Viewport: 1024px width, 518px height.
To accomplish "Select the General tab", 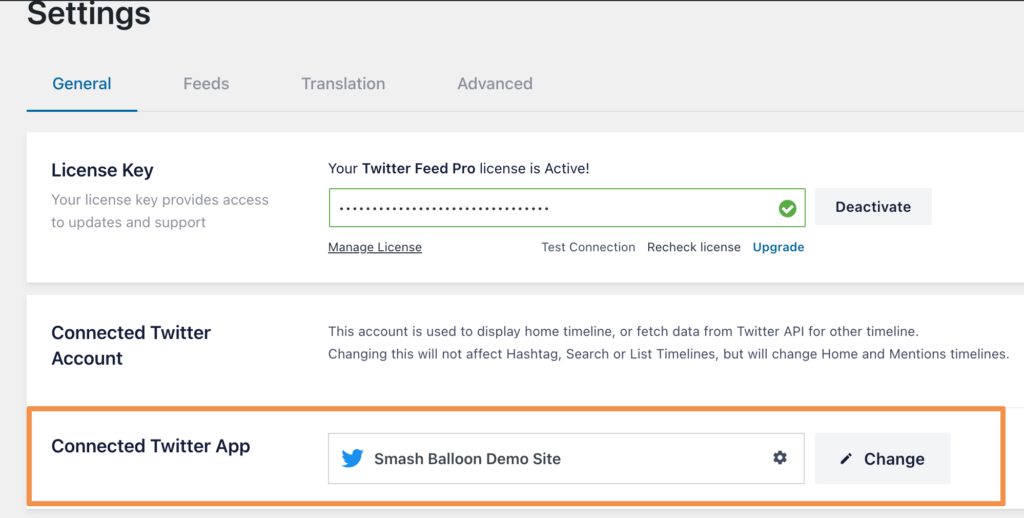I will click(82, 84).
